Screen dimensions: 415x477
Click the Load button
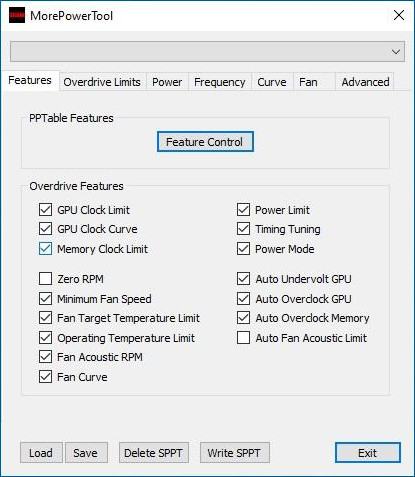[x=41, y=453]
